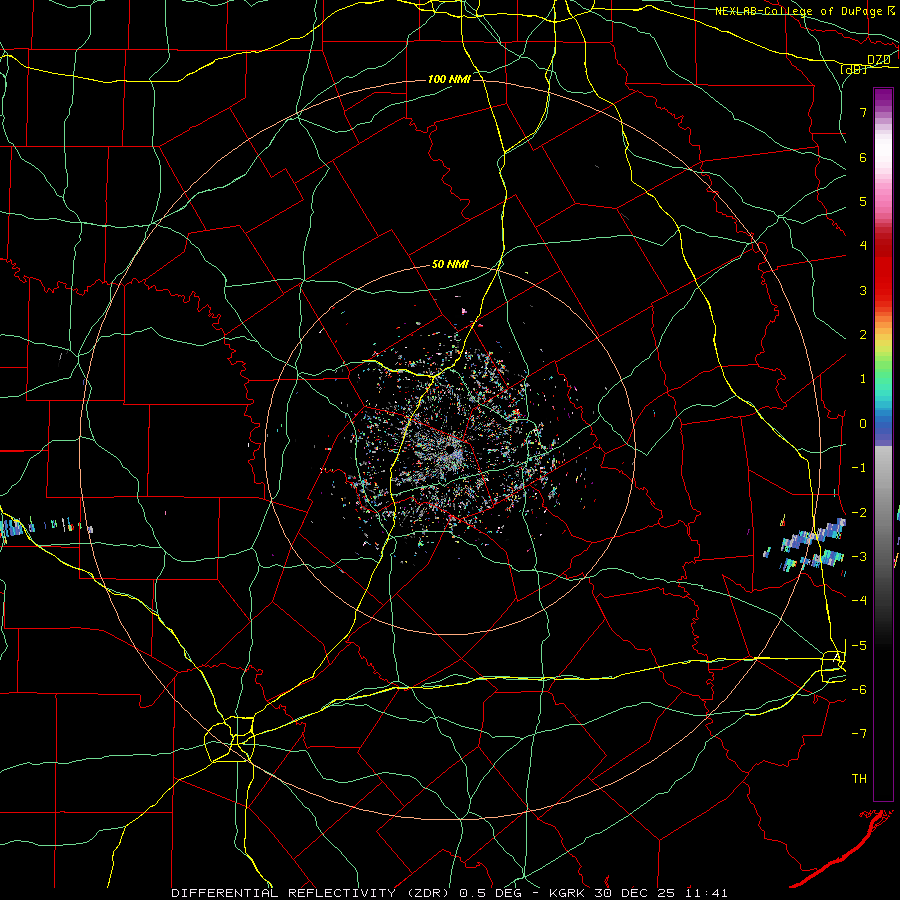Click the KGRK station identifier in the caption
Image resolution: width=900 pixels, height=900 pixels.
tap(568, 893)
